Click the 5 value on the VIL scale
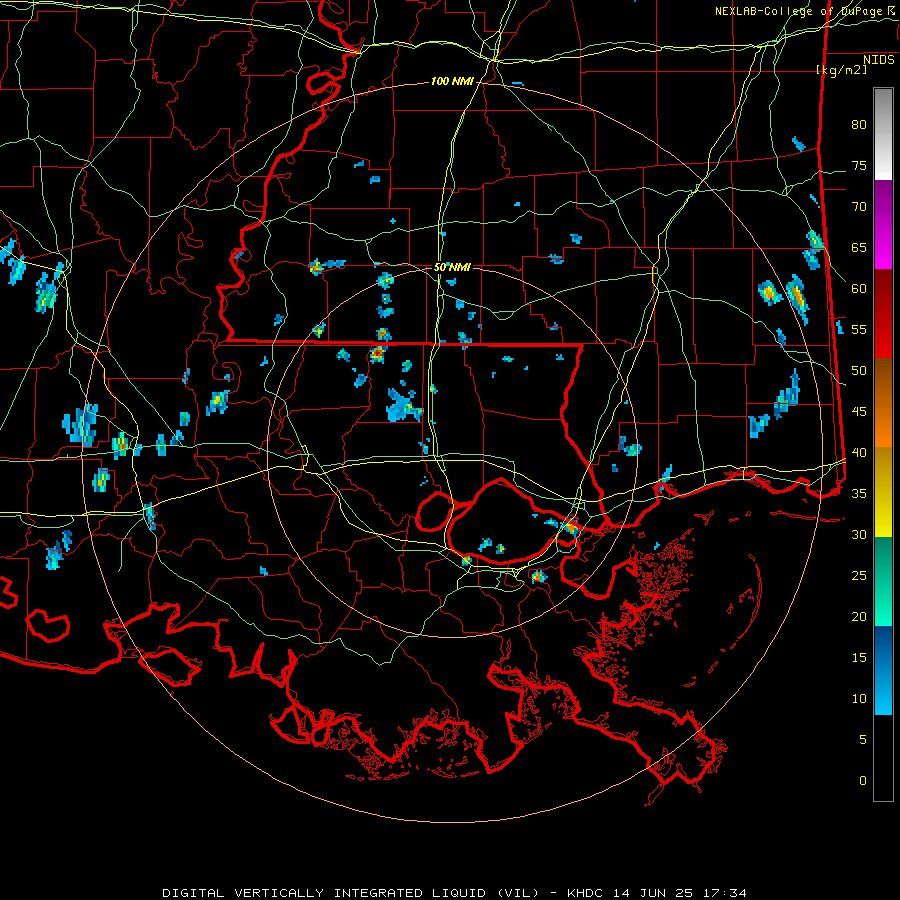Image resolution: width=900 pixels, height=900 pixels. pos(863,740)
